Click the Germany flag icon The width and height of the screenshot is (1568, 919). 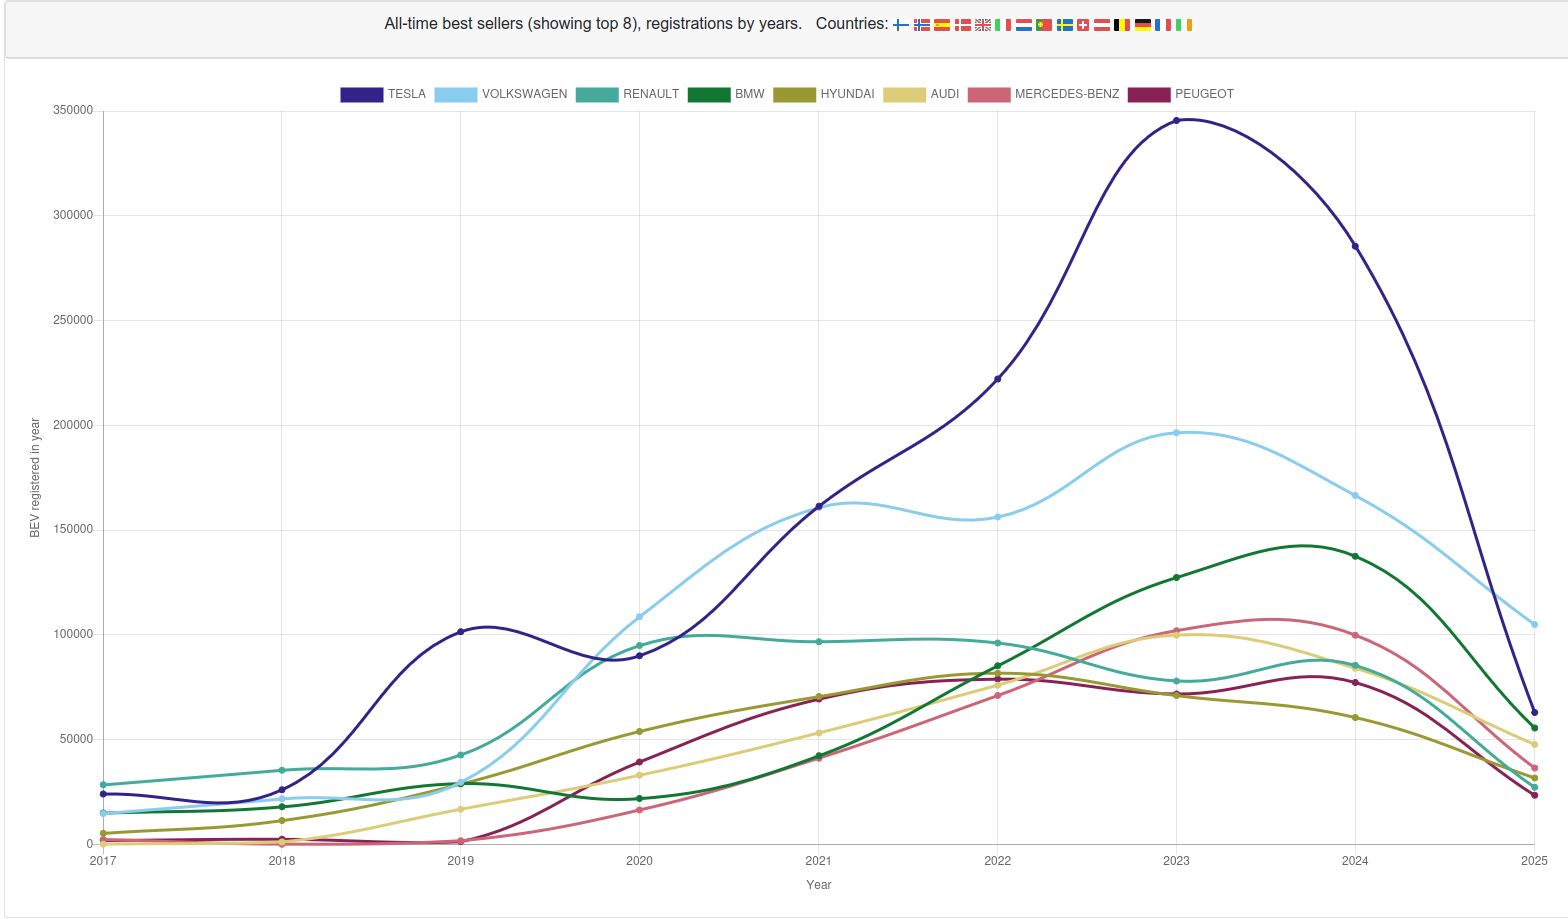[1143, 25]
